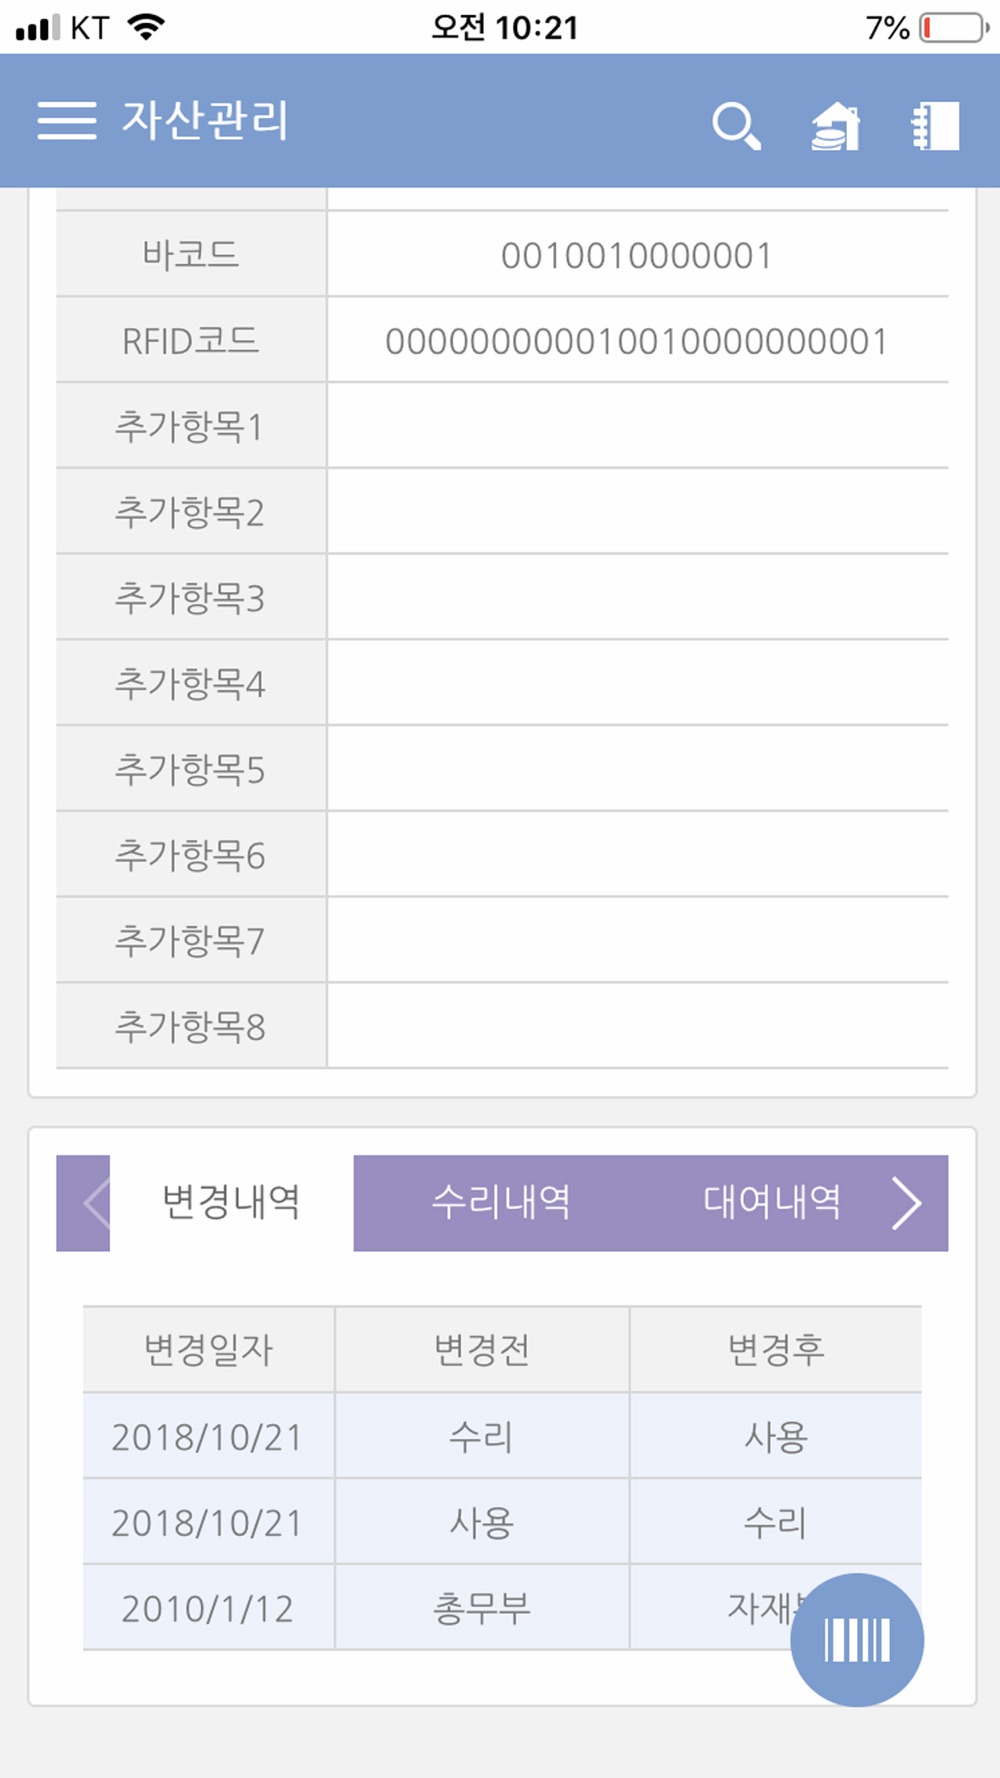
Task: Tap the 변경일자 column header
Action: pos(208,1350)
